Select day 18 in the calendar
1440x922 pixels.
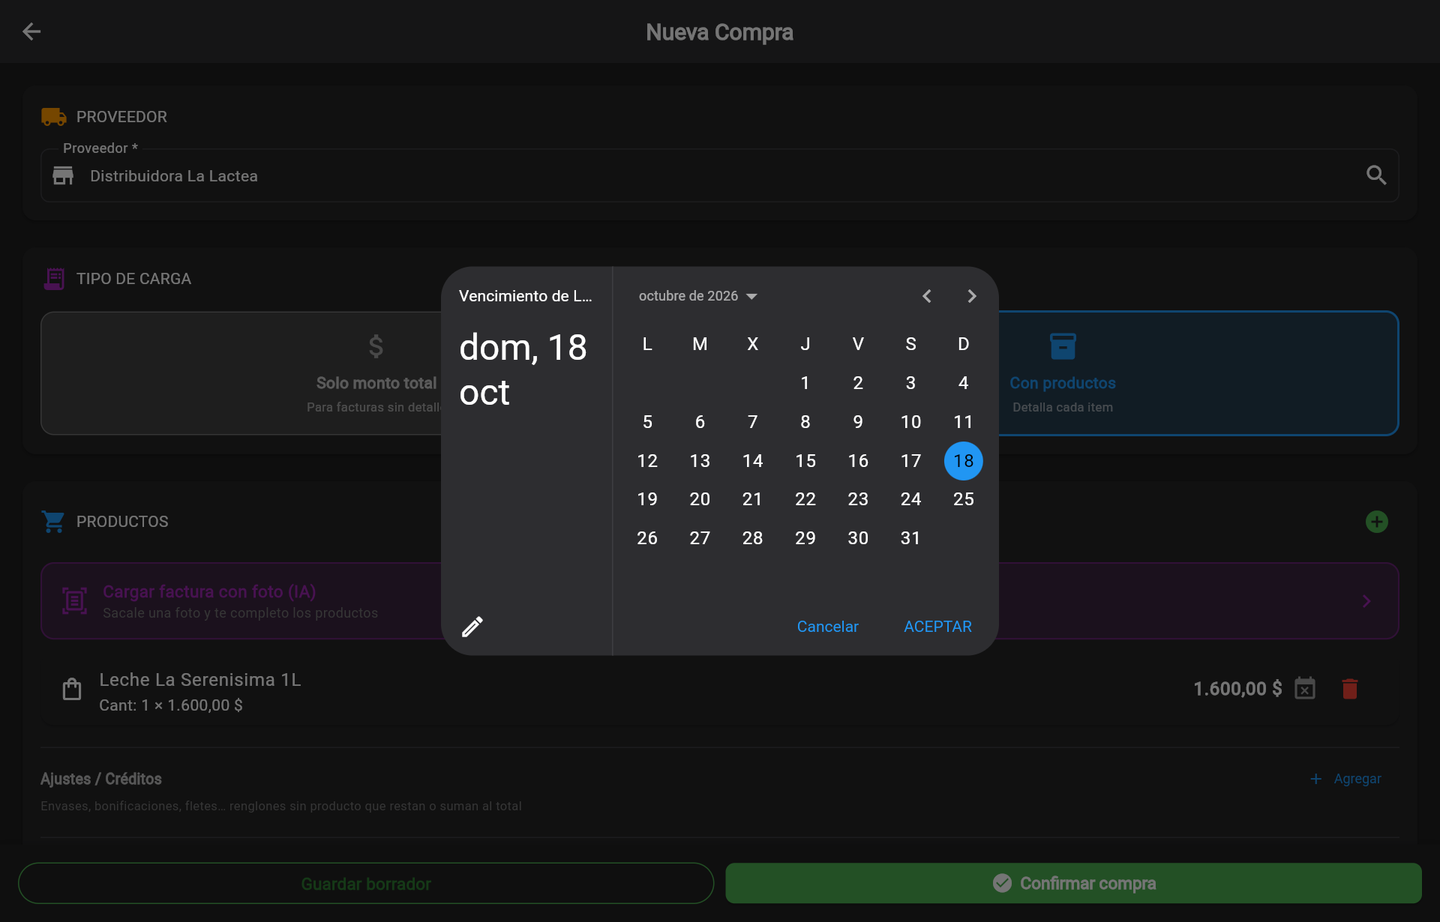pyautogui.click(x=963, y=461)
